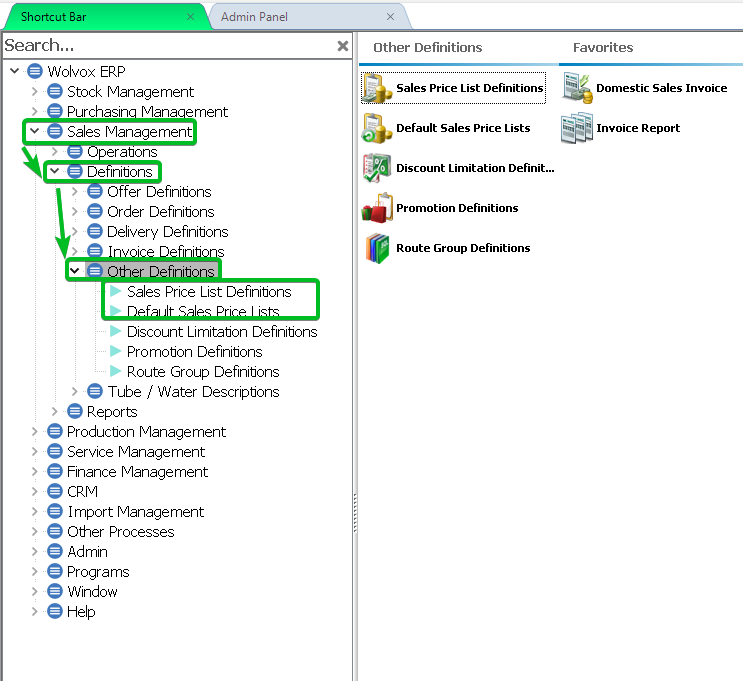
Task: Open Default Sales Price Lists shortcut icon
Action: point(377,128)
